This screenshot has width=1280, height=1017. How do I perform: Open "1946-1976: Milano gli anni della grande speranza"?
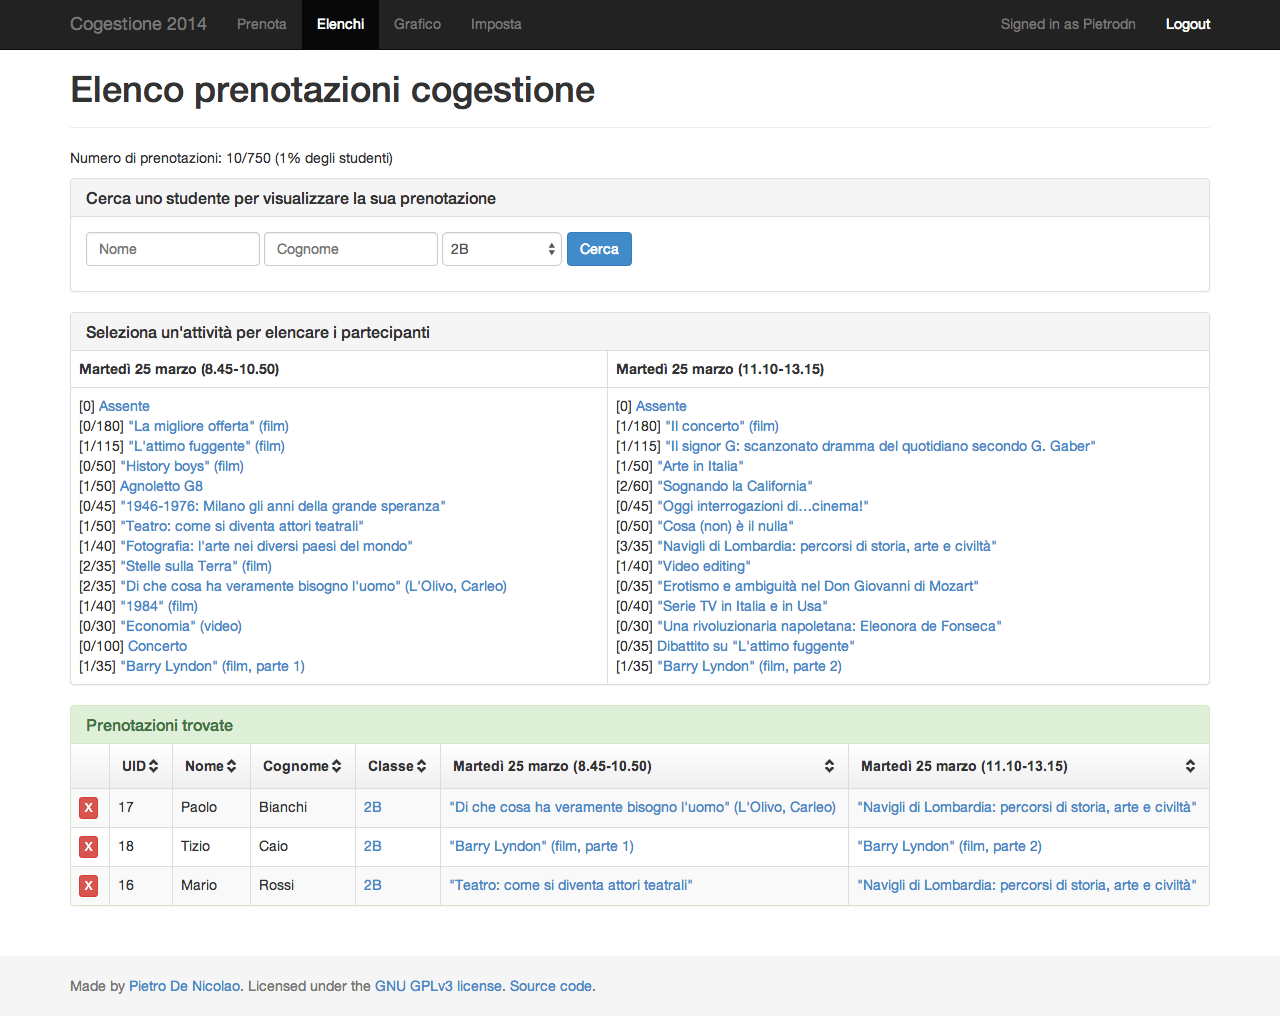(283, 506)
